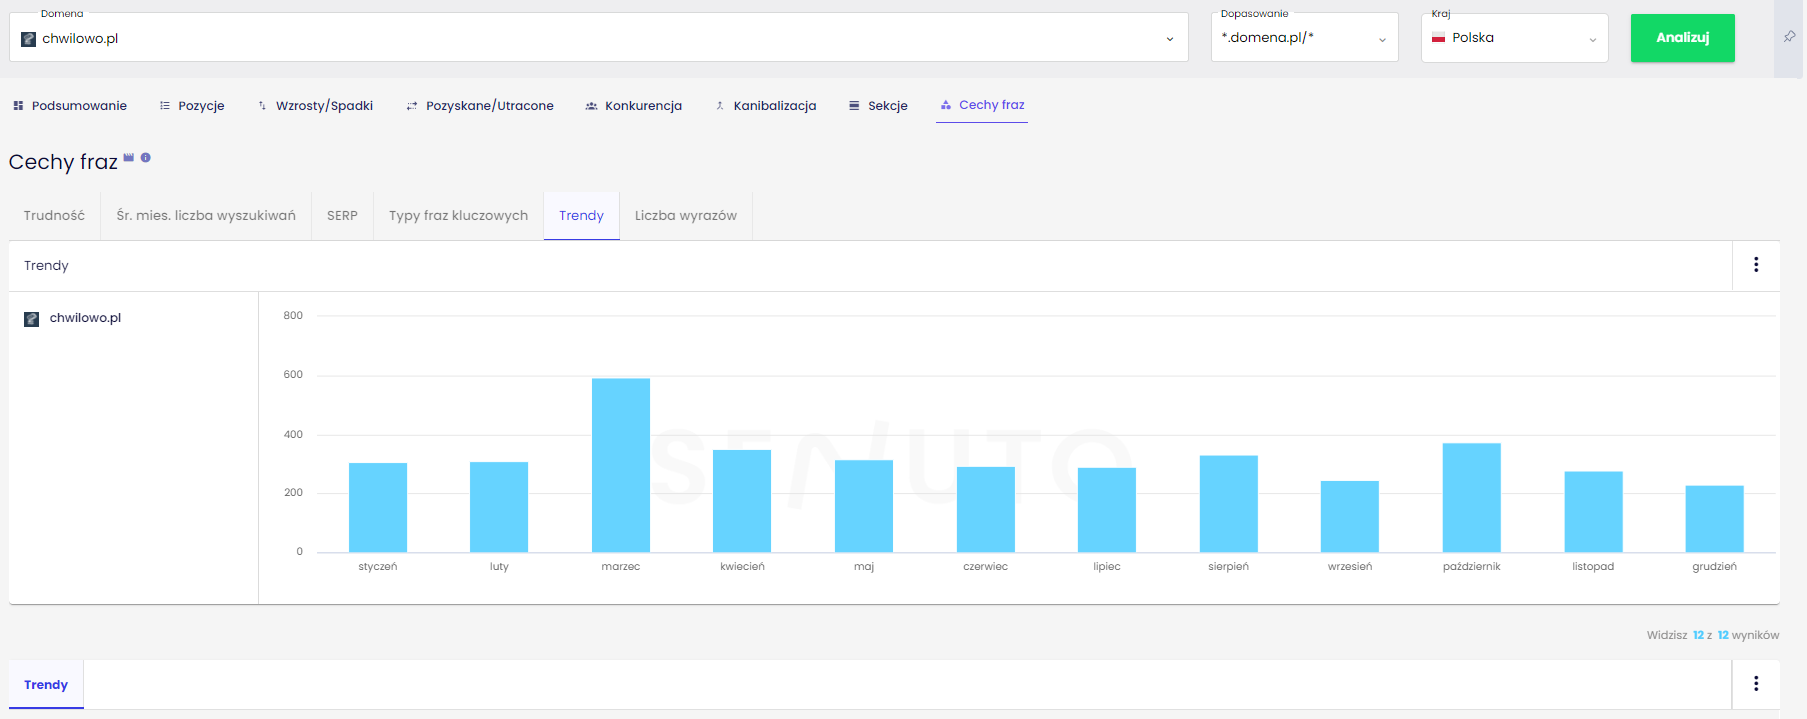This screenshot has height=719, width=1807.
Task: Select the Cechy fraz navigation item
Action: tap(982, 105)
